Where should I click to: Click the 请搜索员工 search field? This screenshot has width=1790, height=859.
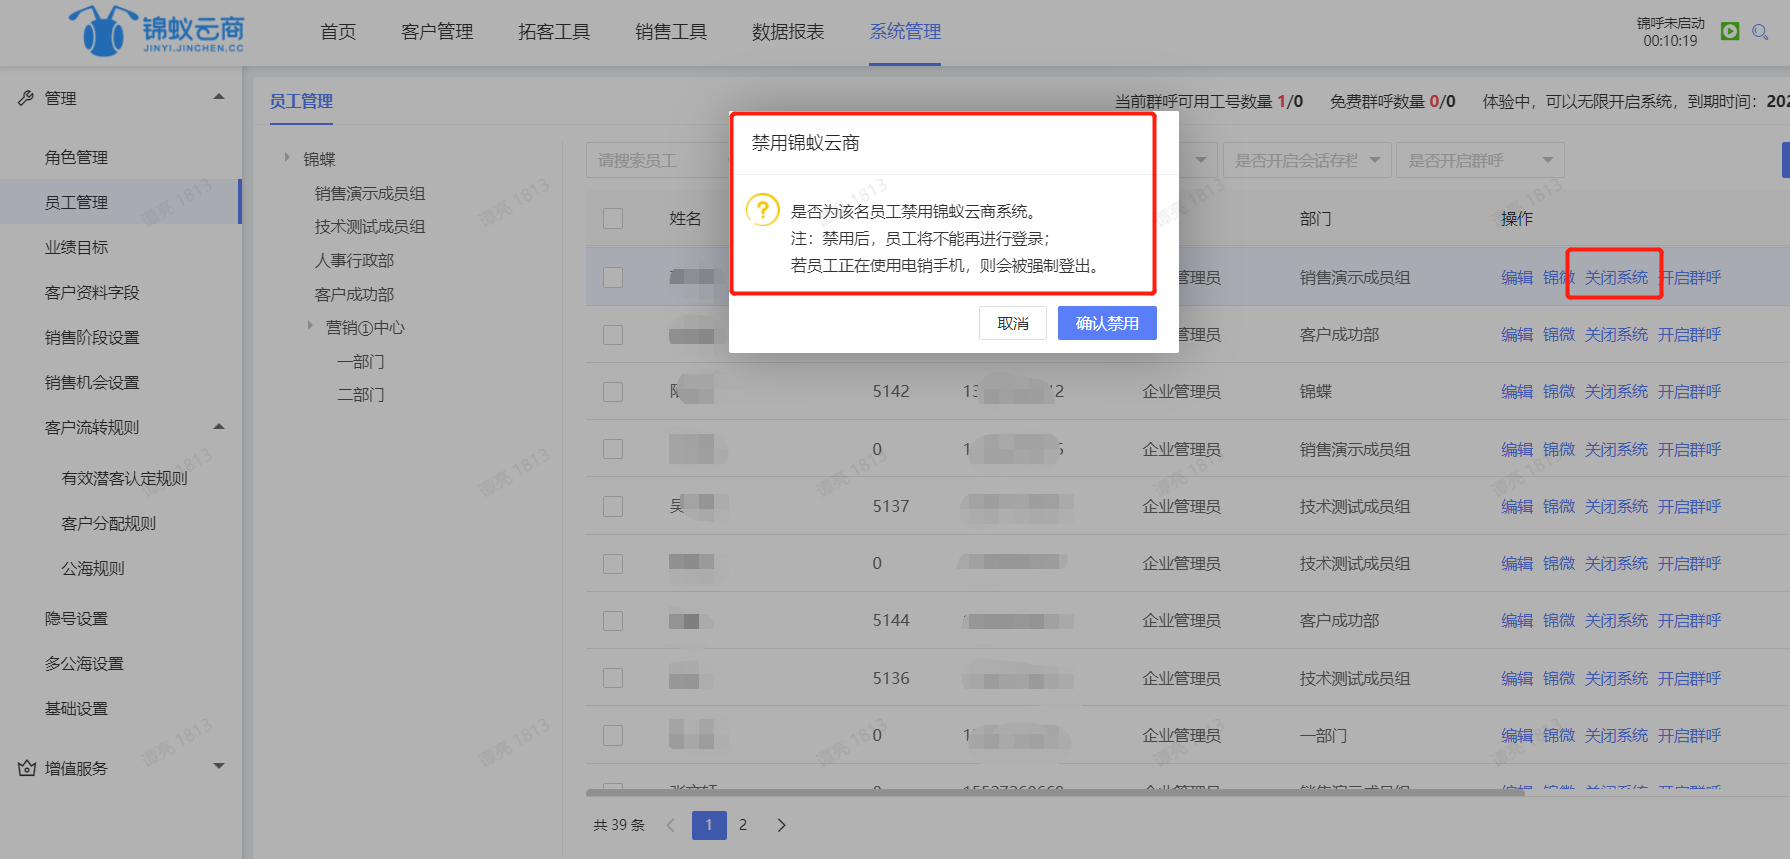pos(658,160)
